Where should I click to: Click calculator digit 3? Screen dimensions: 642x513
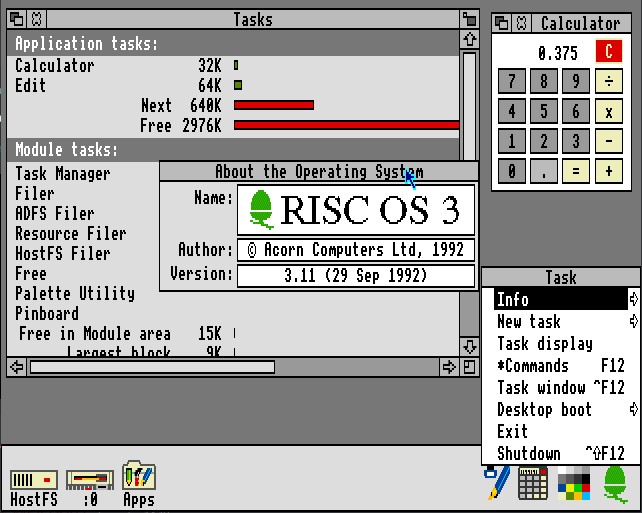(576, 141)
